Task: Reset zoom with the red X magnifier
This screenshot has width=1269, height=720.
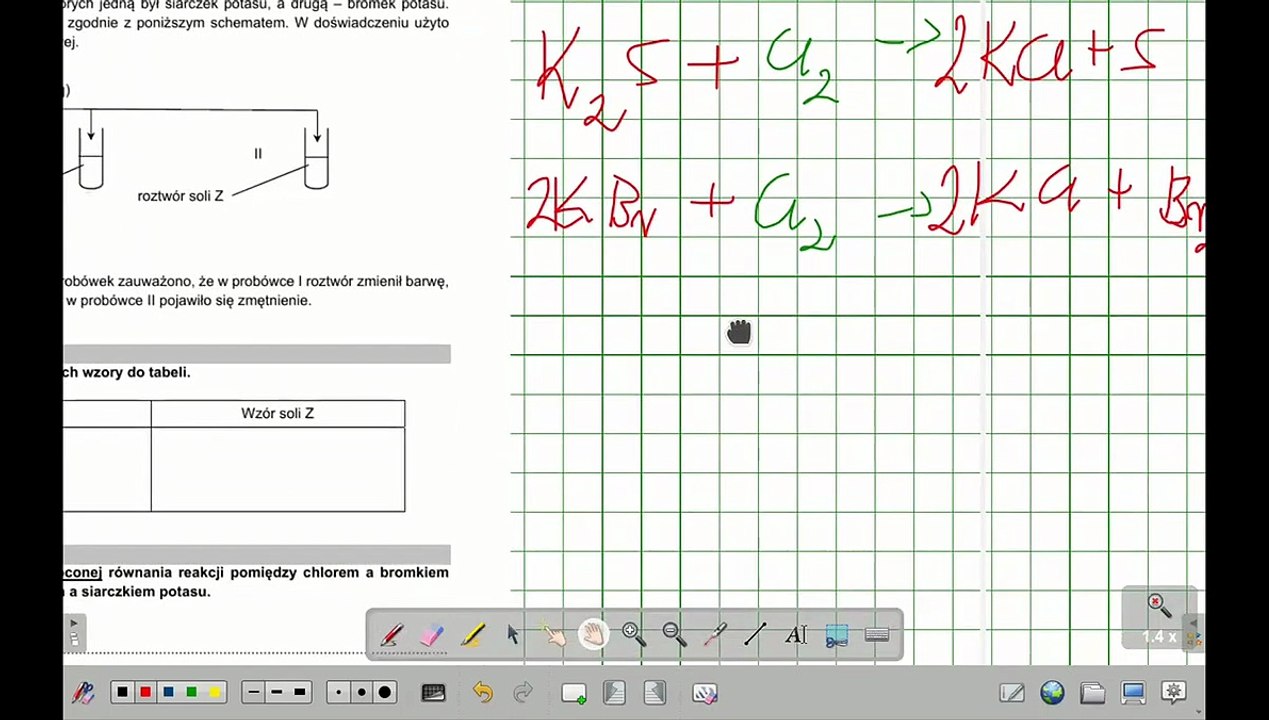Action: point(1159,605)
